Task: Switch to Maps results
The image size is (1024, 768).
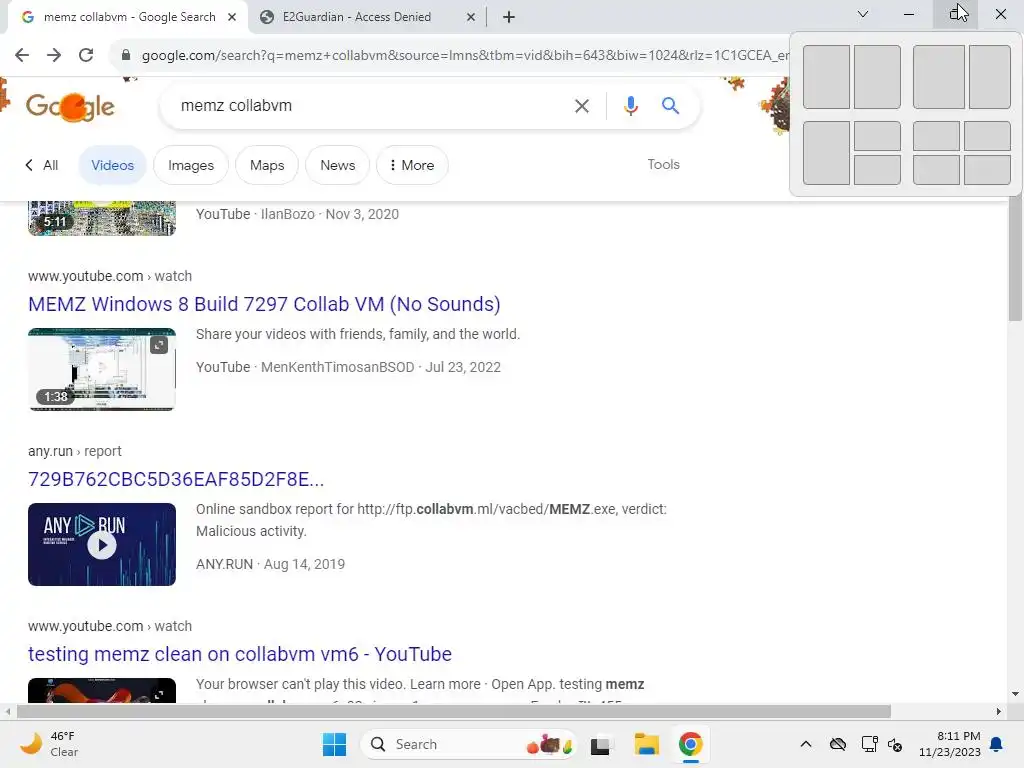Action: tap(267, 165)
